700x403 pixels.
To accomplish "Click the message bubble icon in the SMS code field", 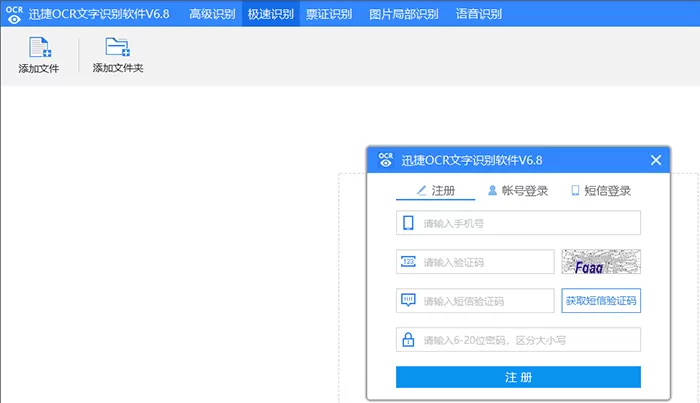I will (408, 300).
